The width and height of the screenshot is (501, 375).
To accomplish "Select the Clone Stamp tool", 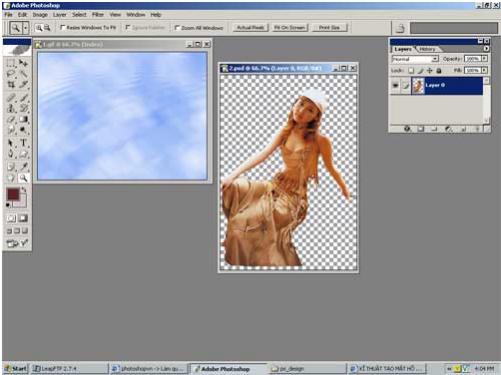I will tap(11, 108).
